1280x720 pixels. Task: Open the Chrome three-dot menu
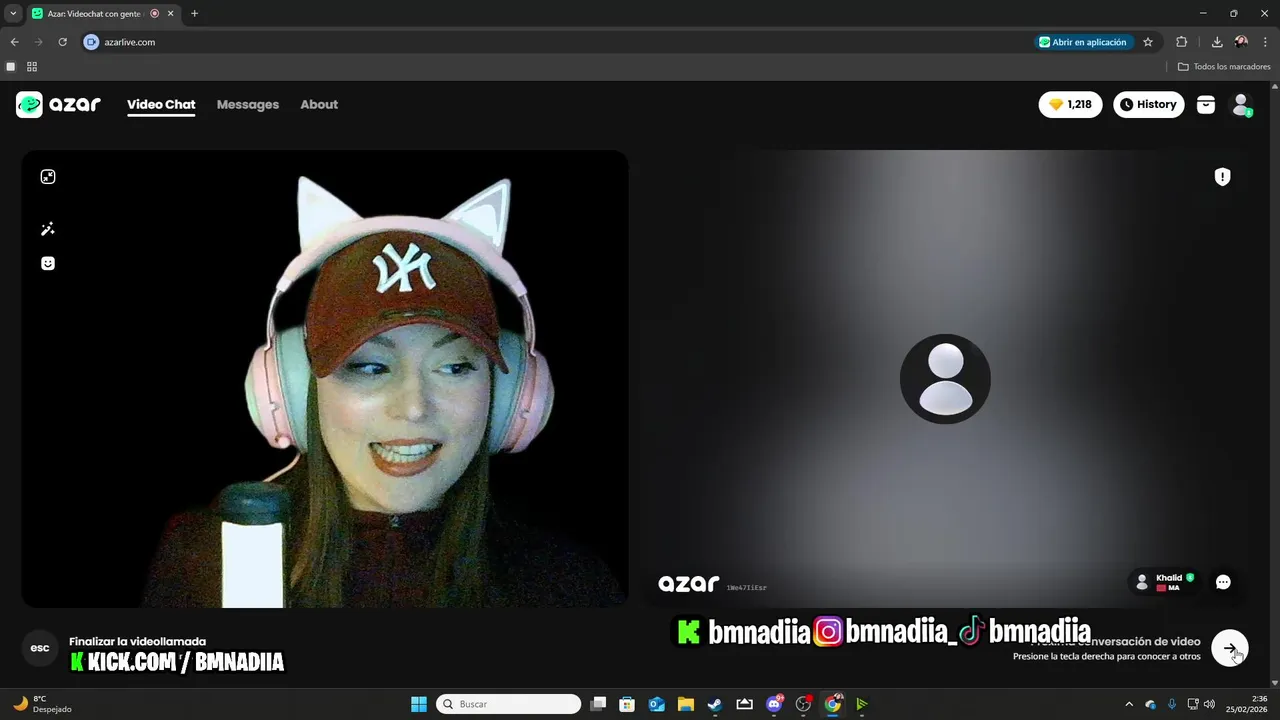pyautogui.click(x=1266, y=42)
